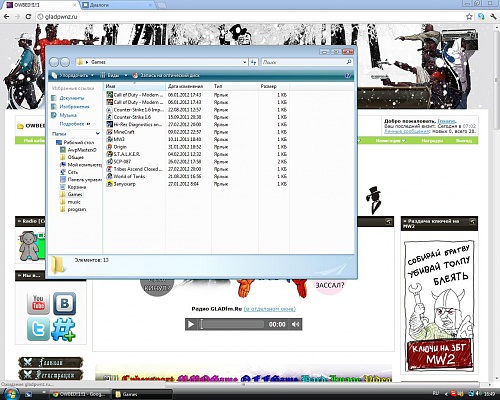
Task: Open Изображения favorite link
Action: pos(70,107)
